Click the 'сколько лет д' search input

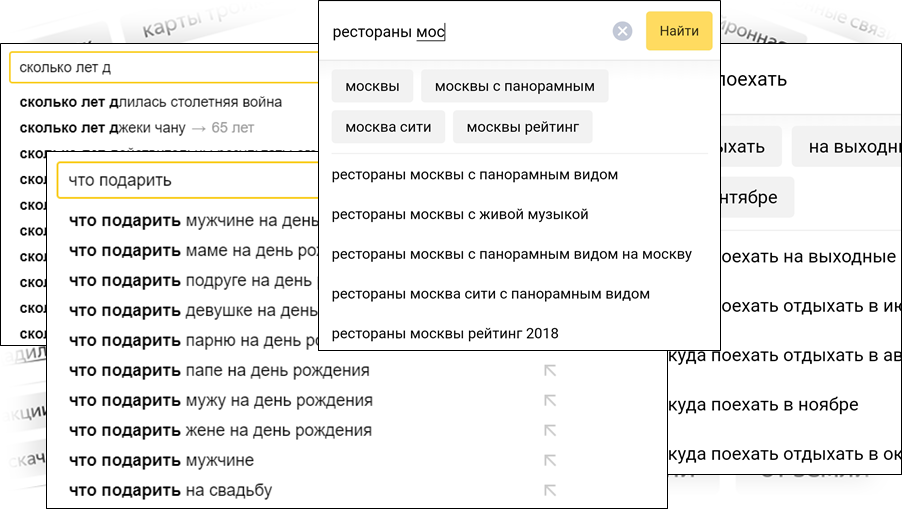[164, 68]
